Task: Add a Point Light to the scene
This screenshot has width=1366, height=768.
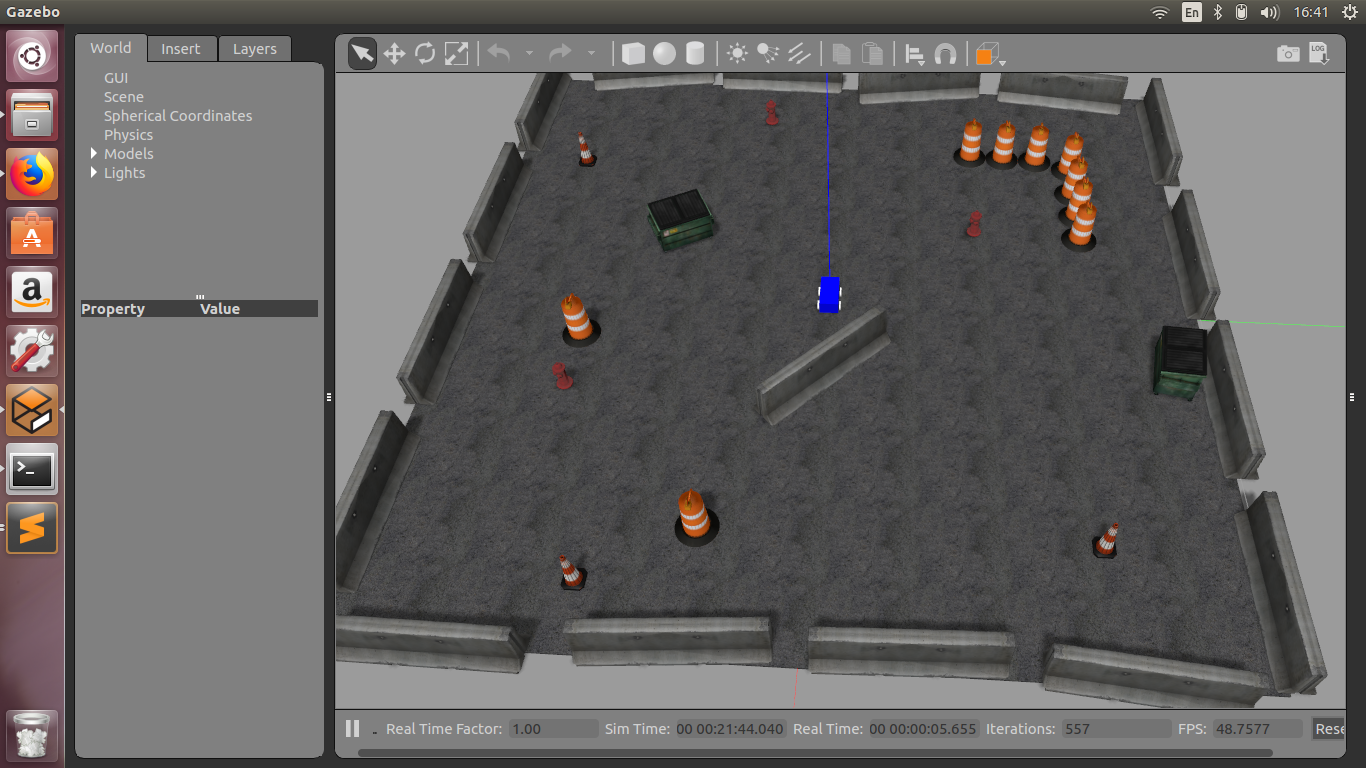Action: (737, 53)
